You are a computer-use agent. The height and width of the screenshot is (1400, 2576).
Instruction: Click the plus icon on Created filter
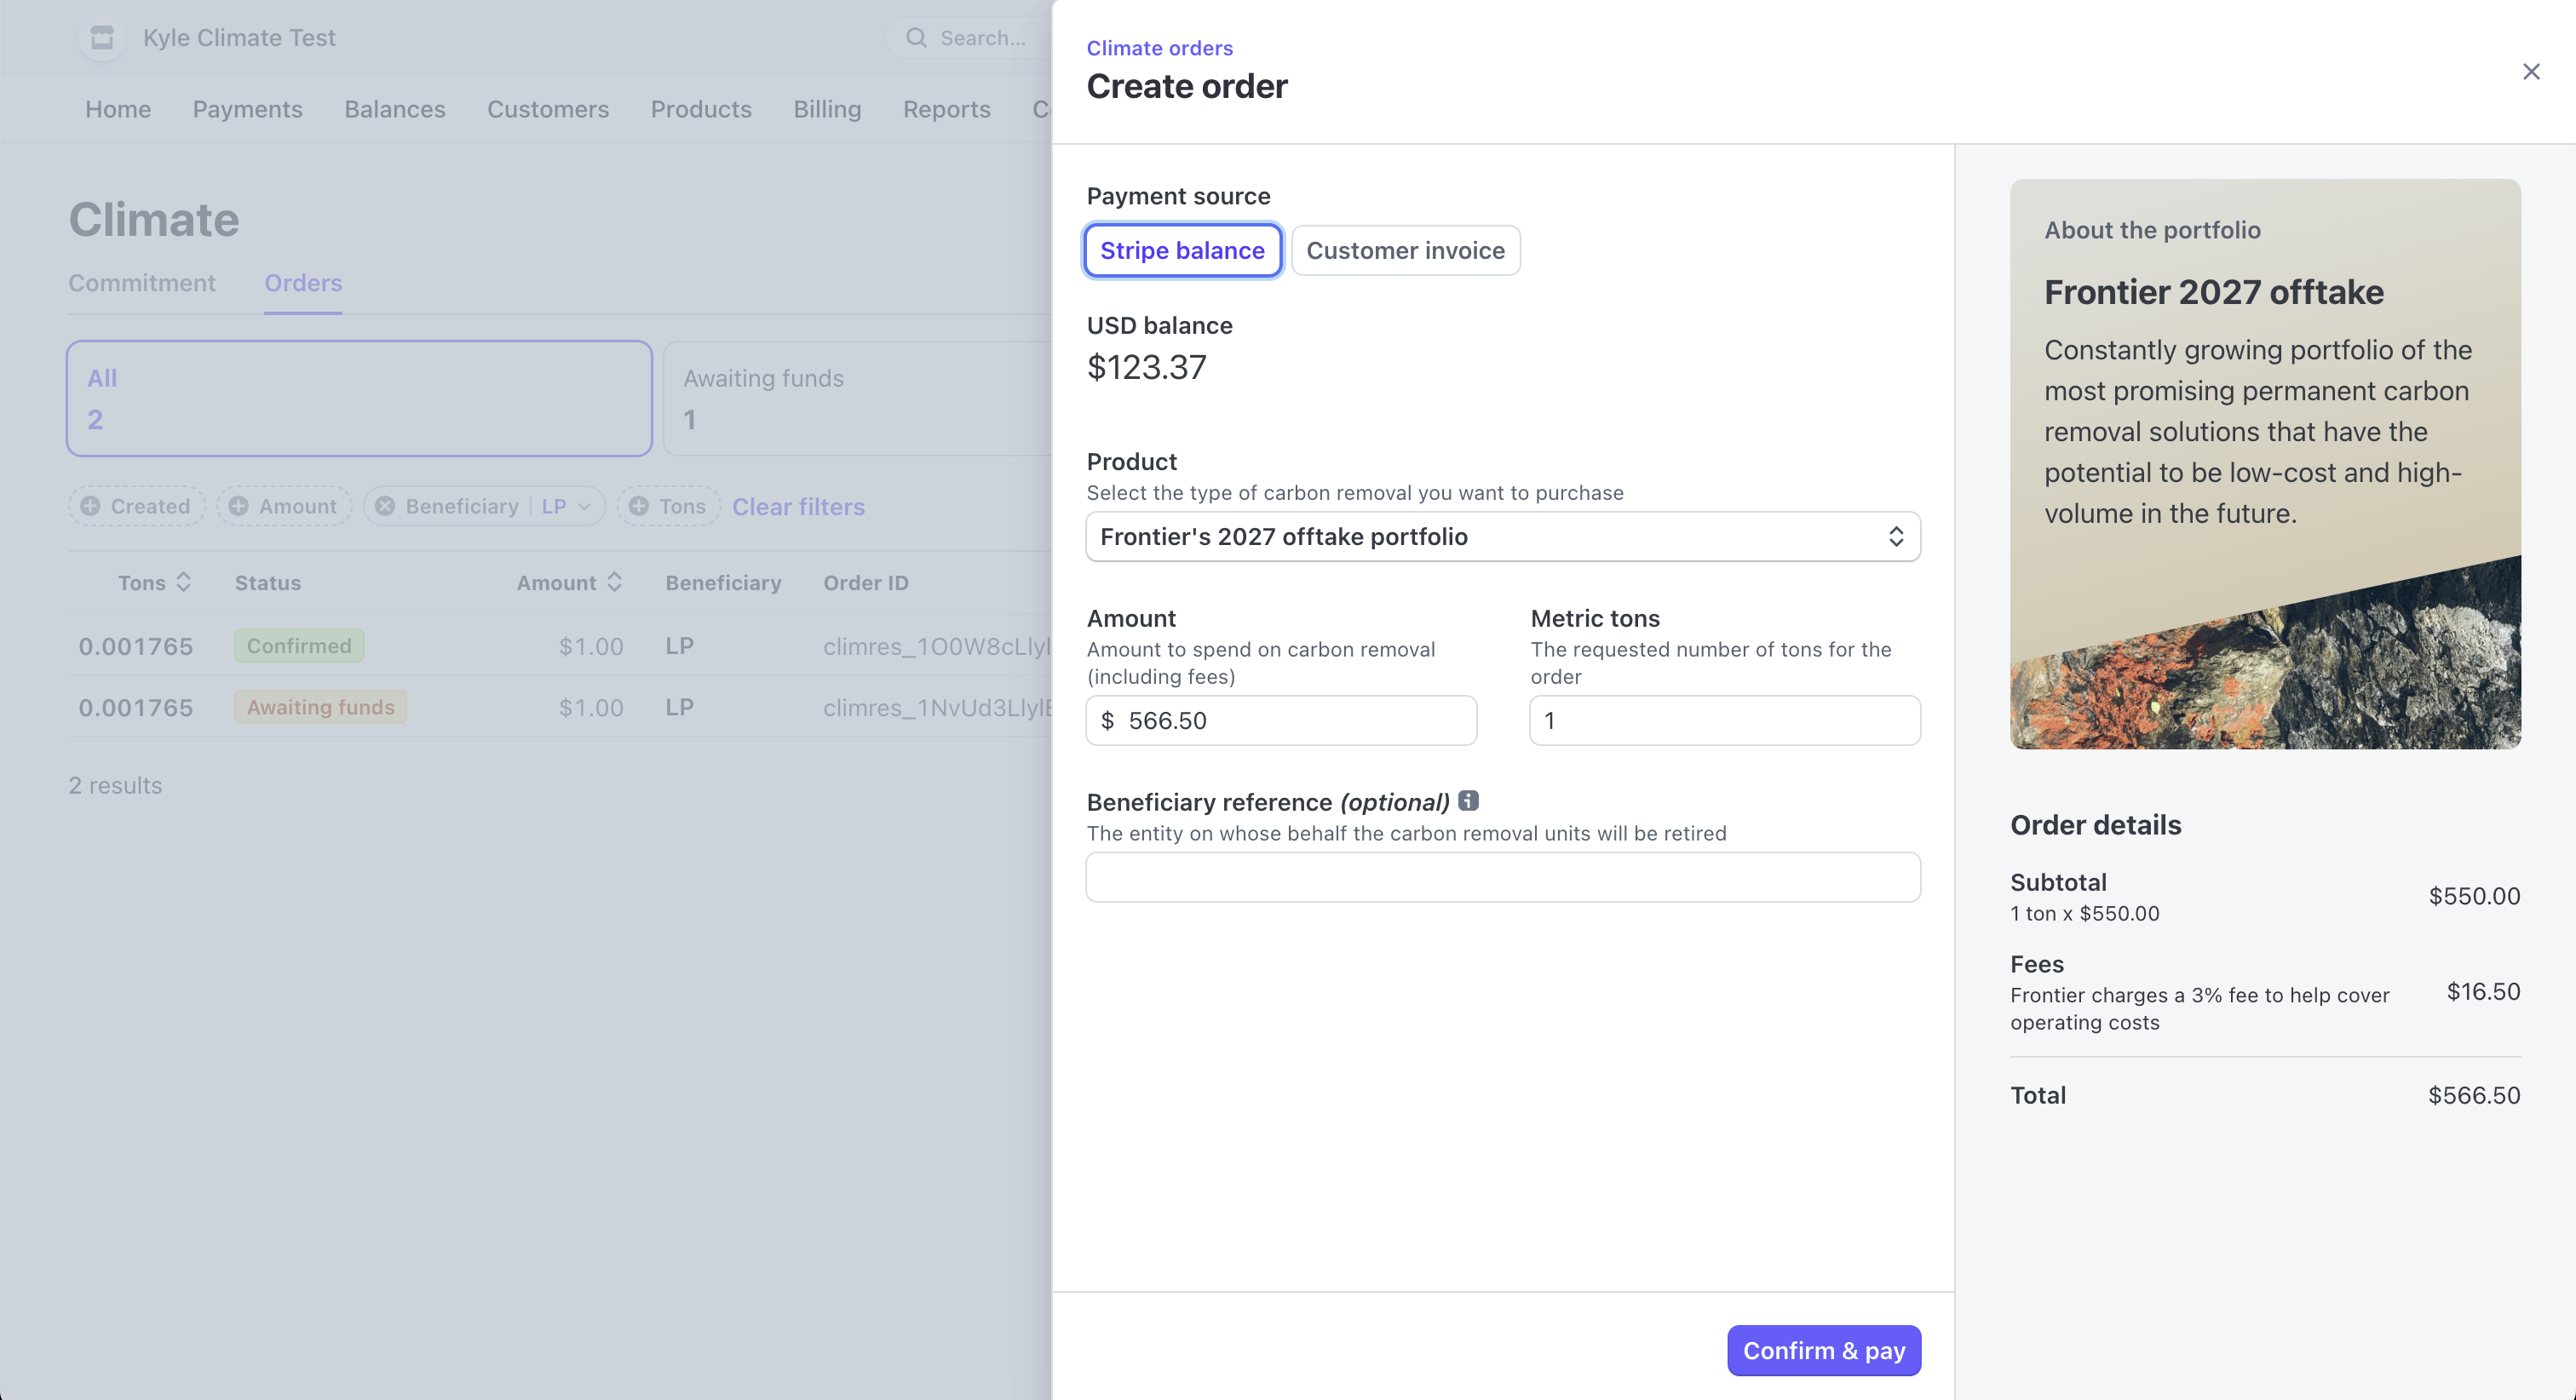(x=90, y=506)
